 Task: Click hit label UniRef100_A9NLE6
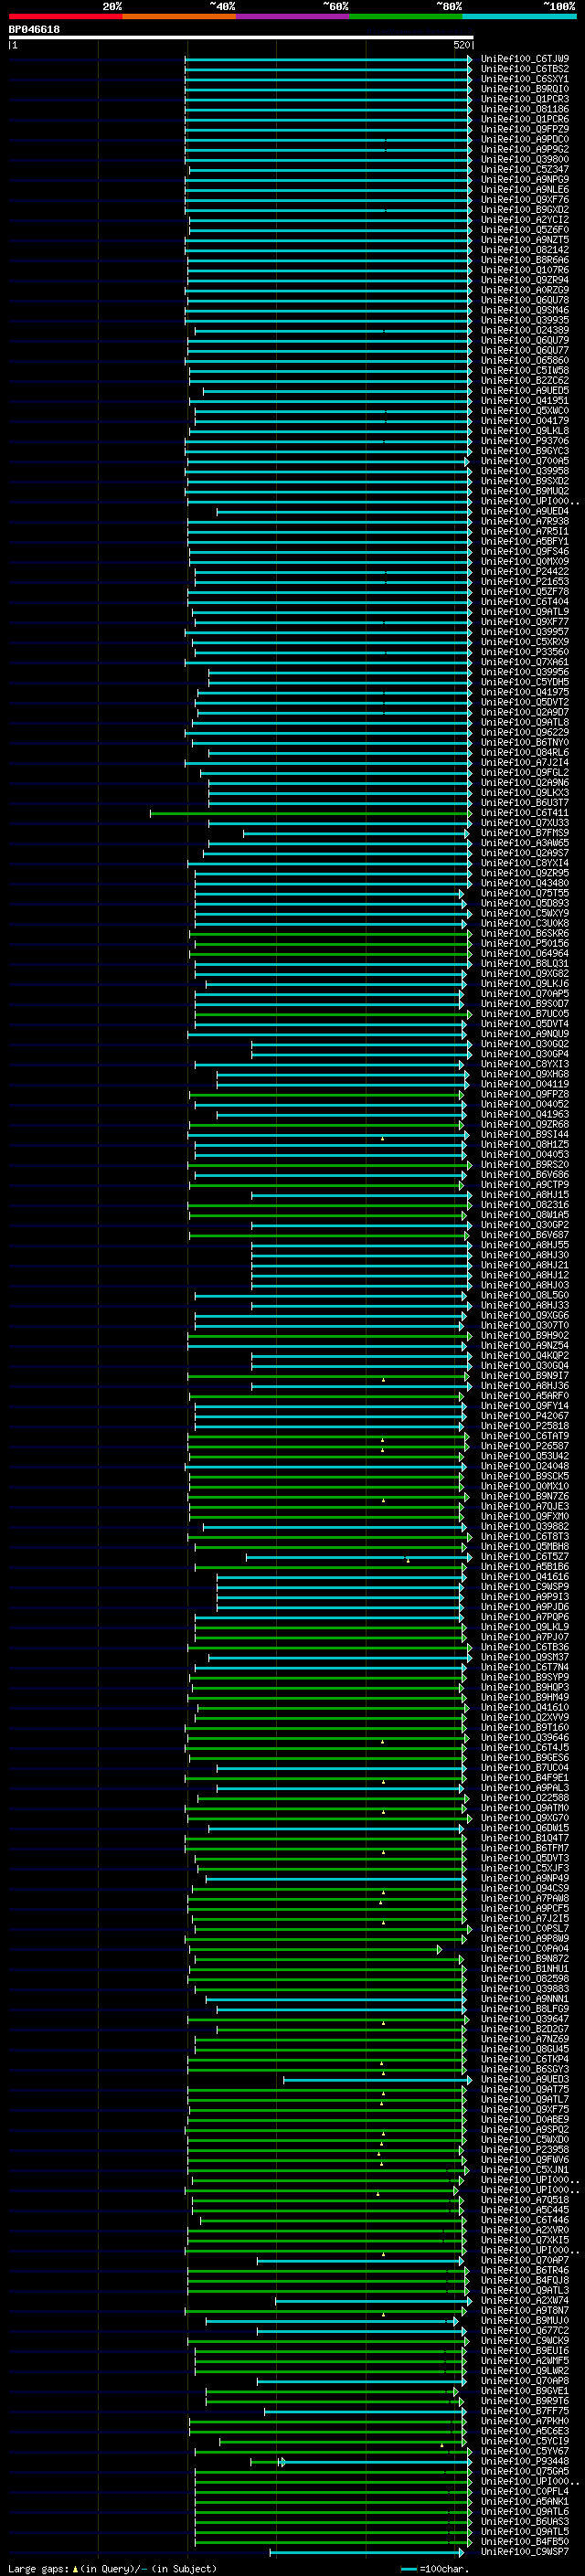click(525, 189)
